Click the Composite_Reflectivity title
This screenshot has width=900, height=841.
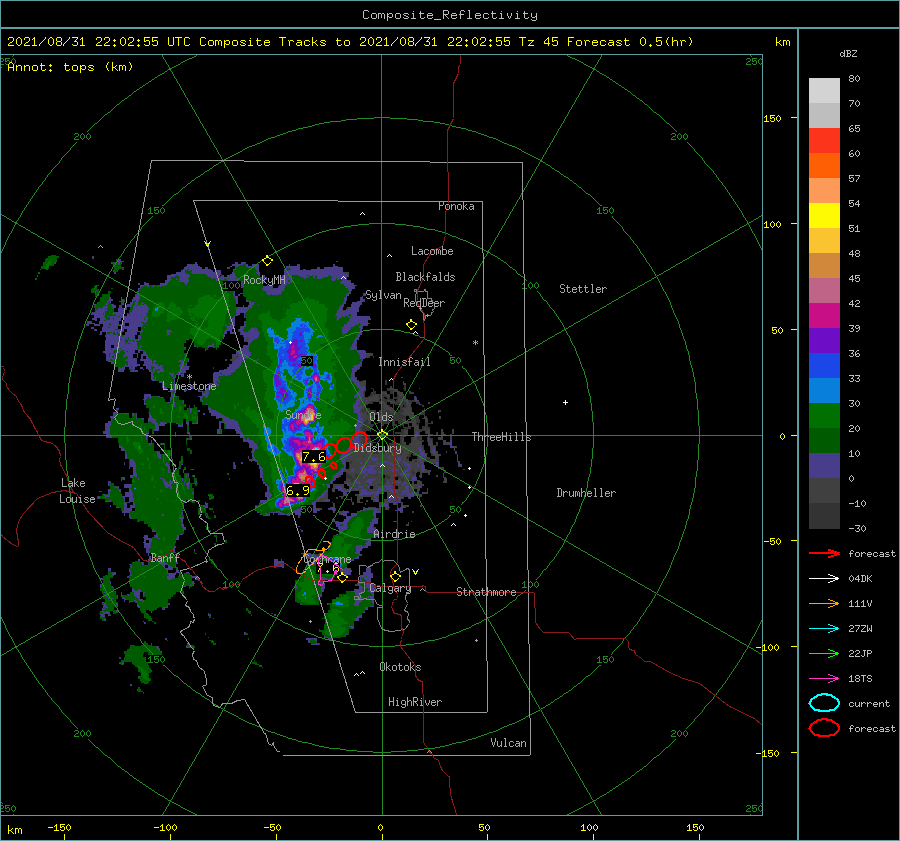450,15
